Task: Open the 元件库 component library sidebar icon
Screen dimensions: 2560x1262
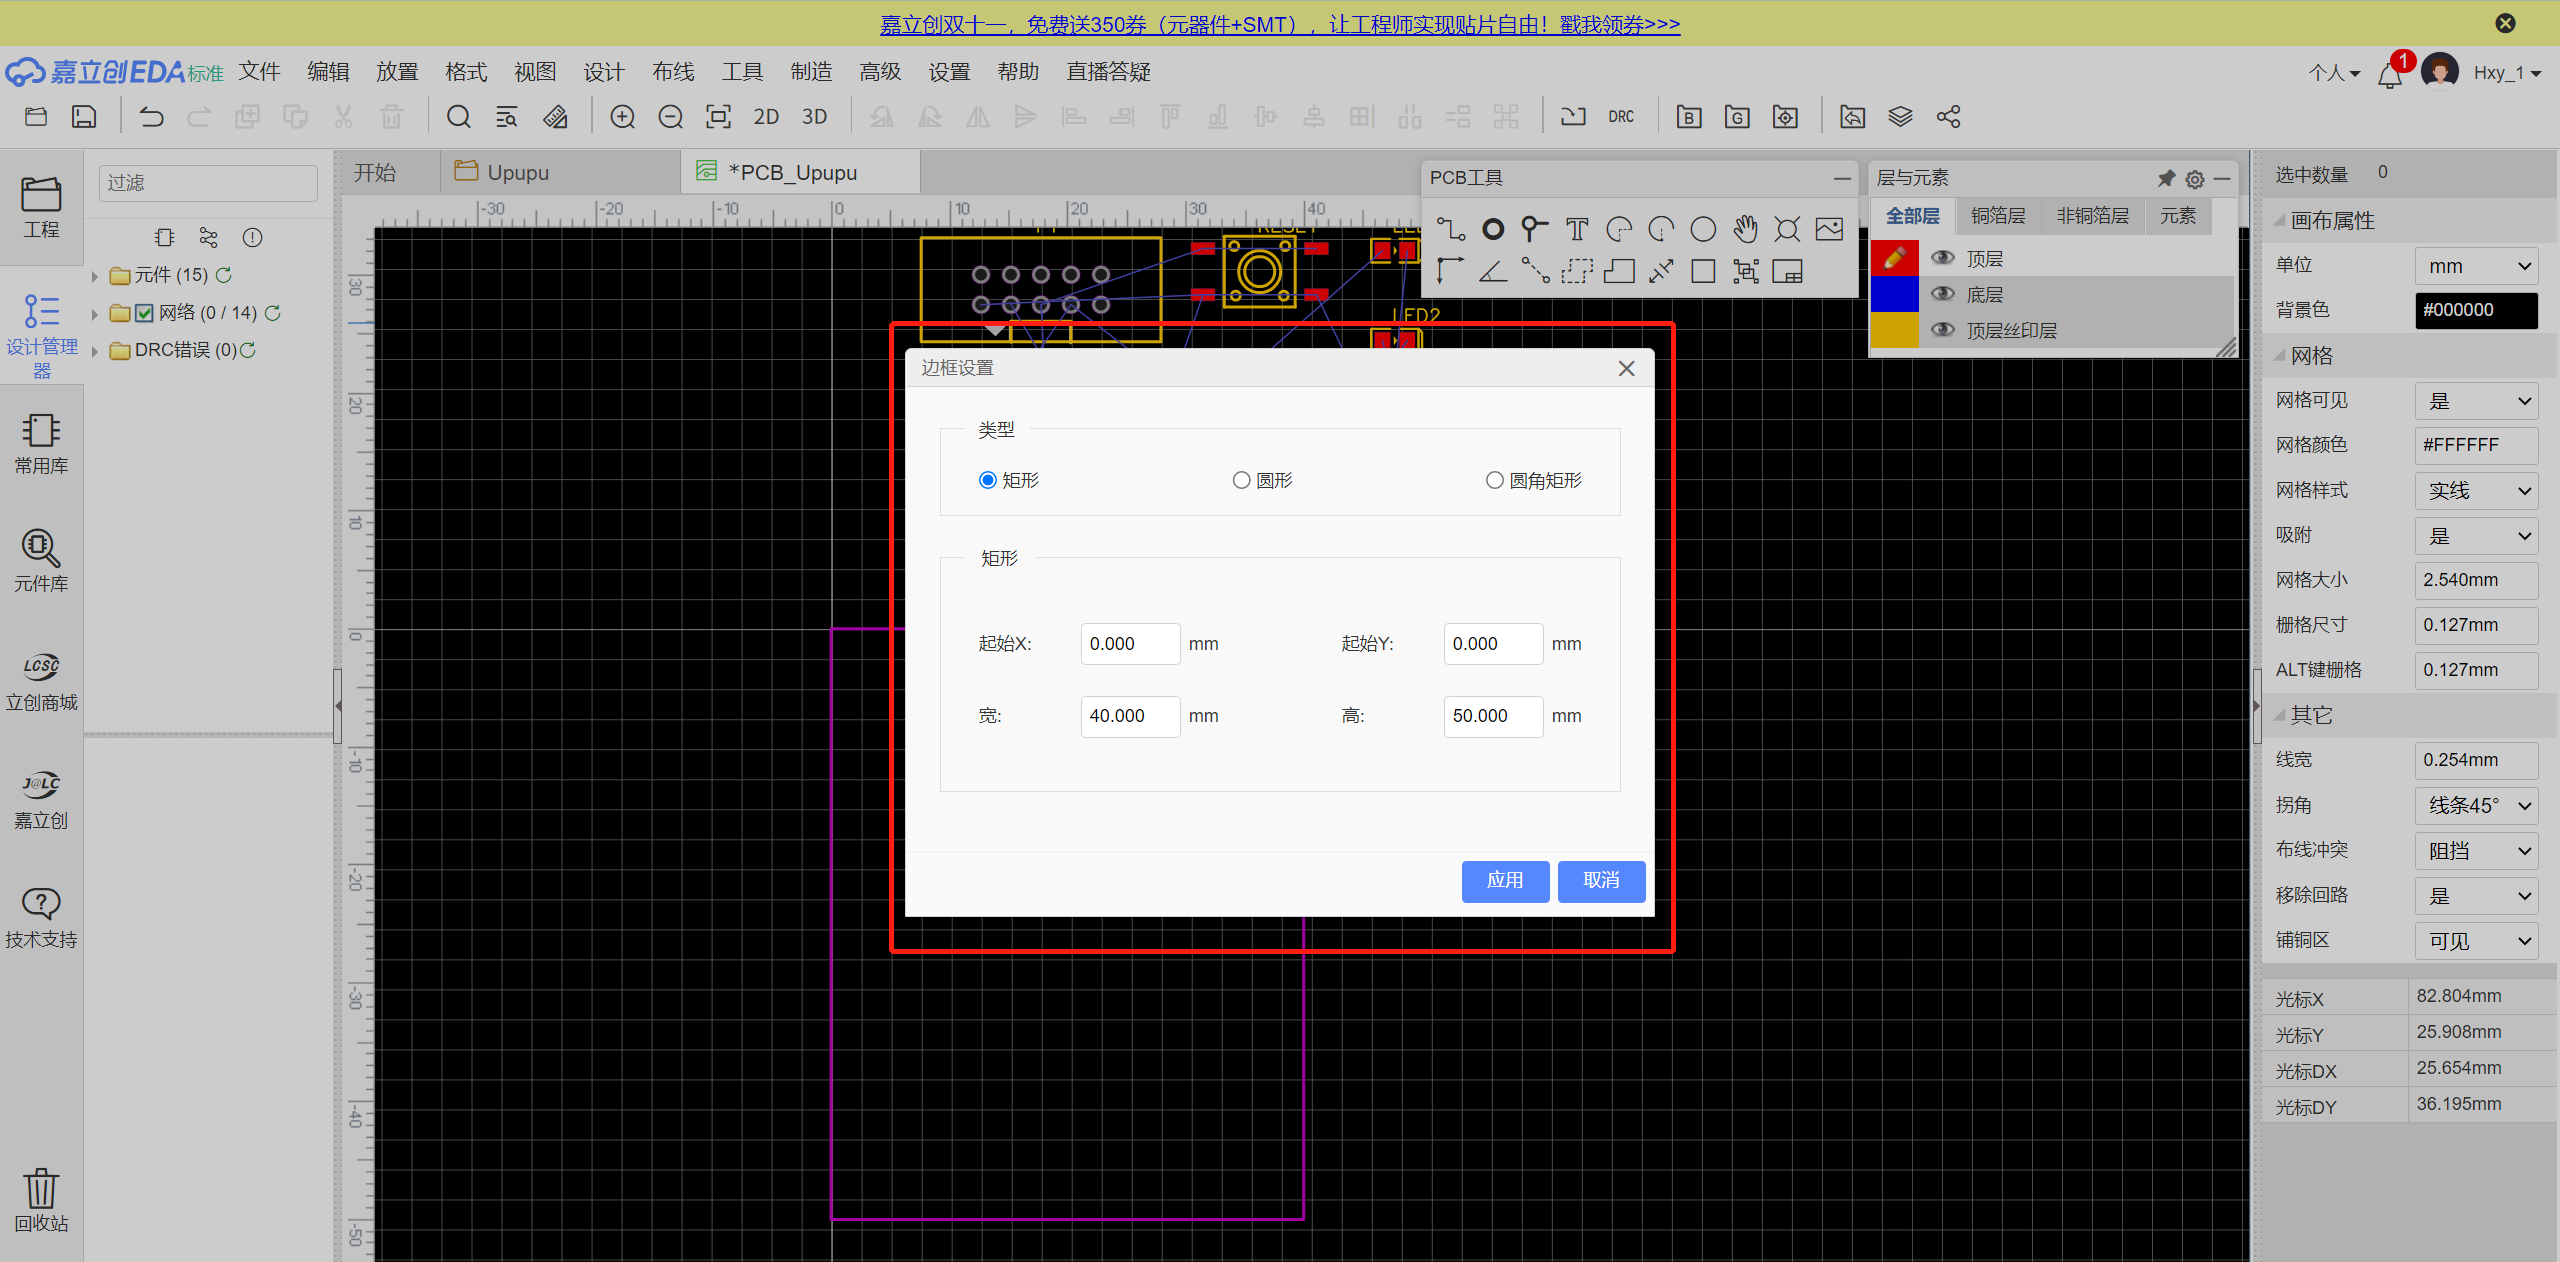Action: 41,560
